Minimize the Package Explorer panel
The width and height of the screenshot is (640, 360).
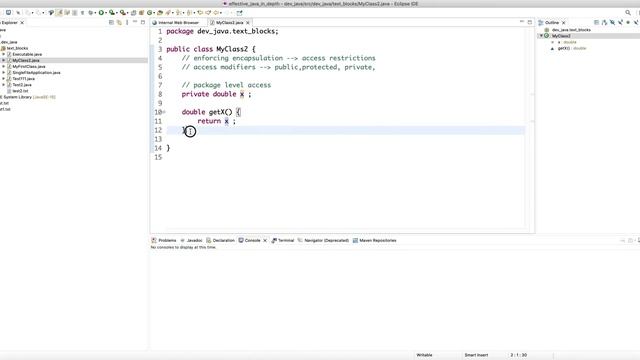[x=135, y=22]
